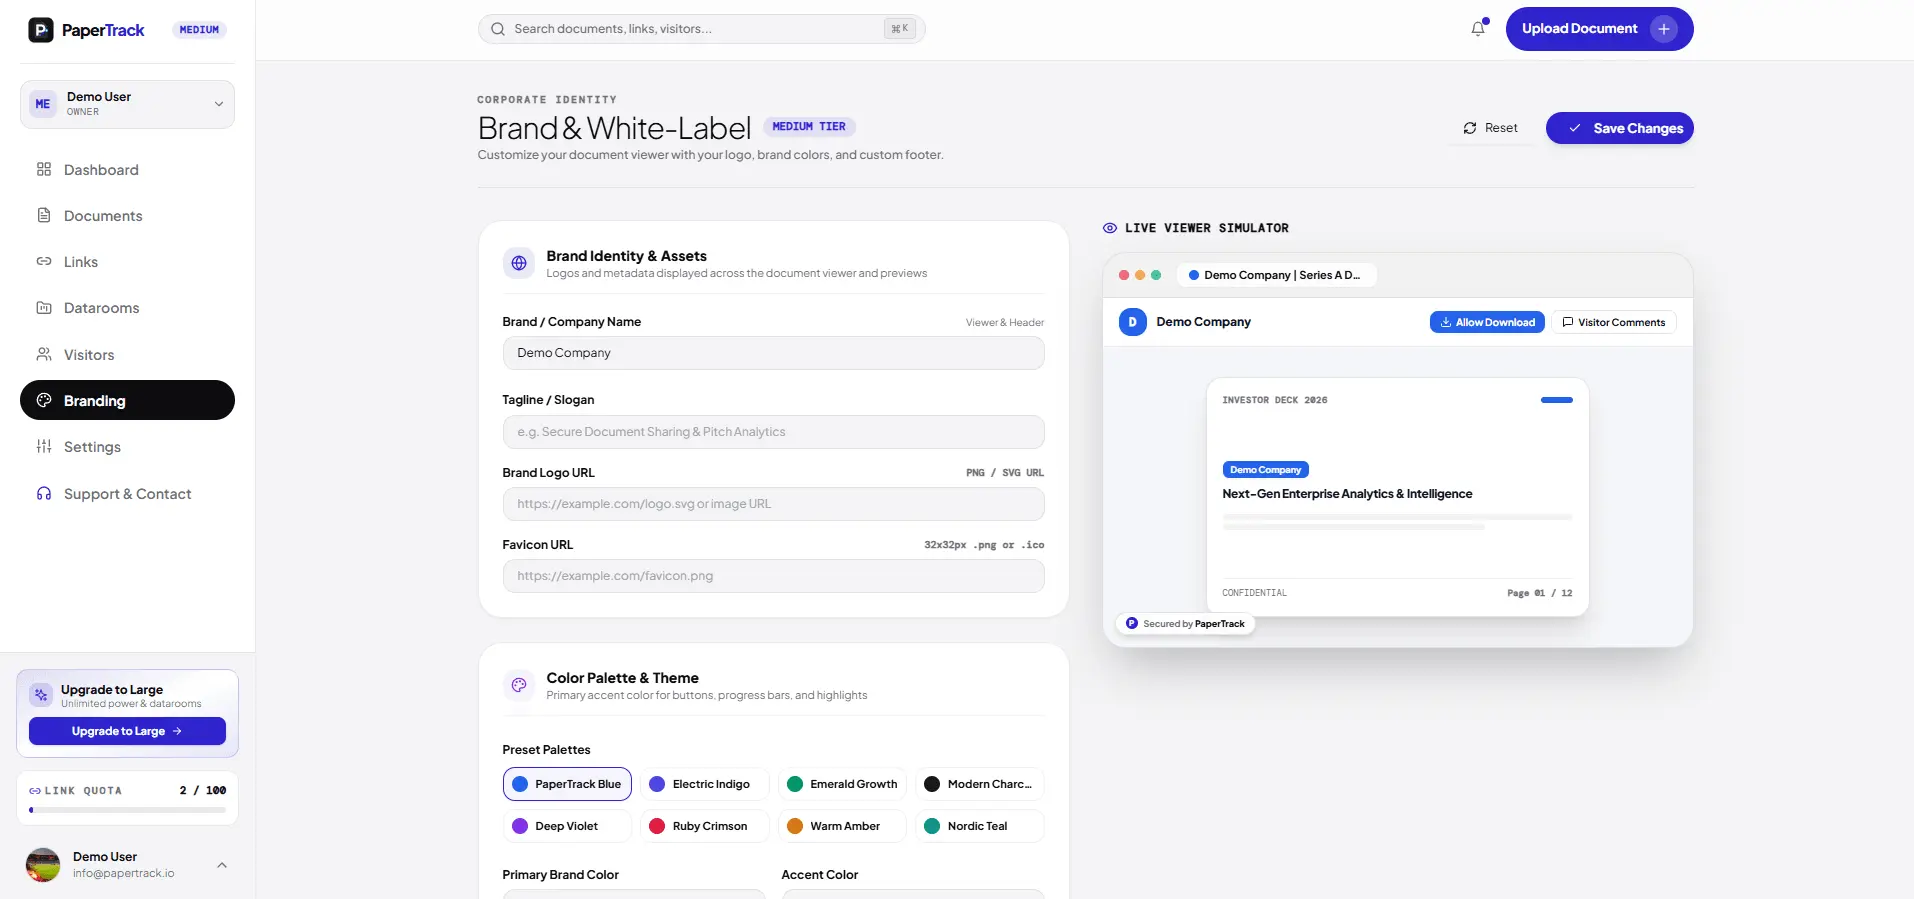Choose Warm Amber color preset
1914x899 pixels.
click(842, 826)
